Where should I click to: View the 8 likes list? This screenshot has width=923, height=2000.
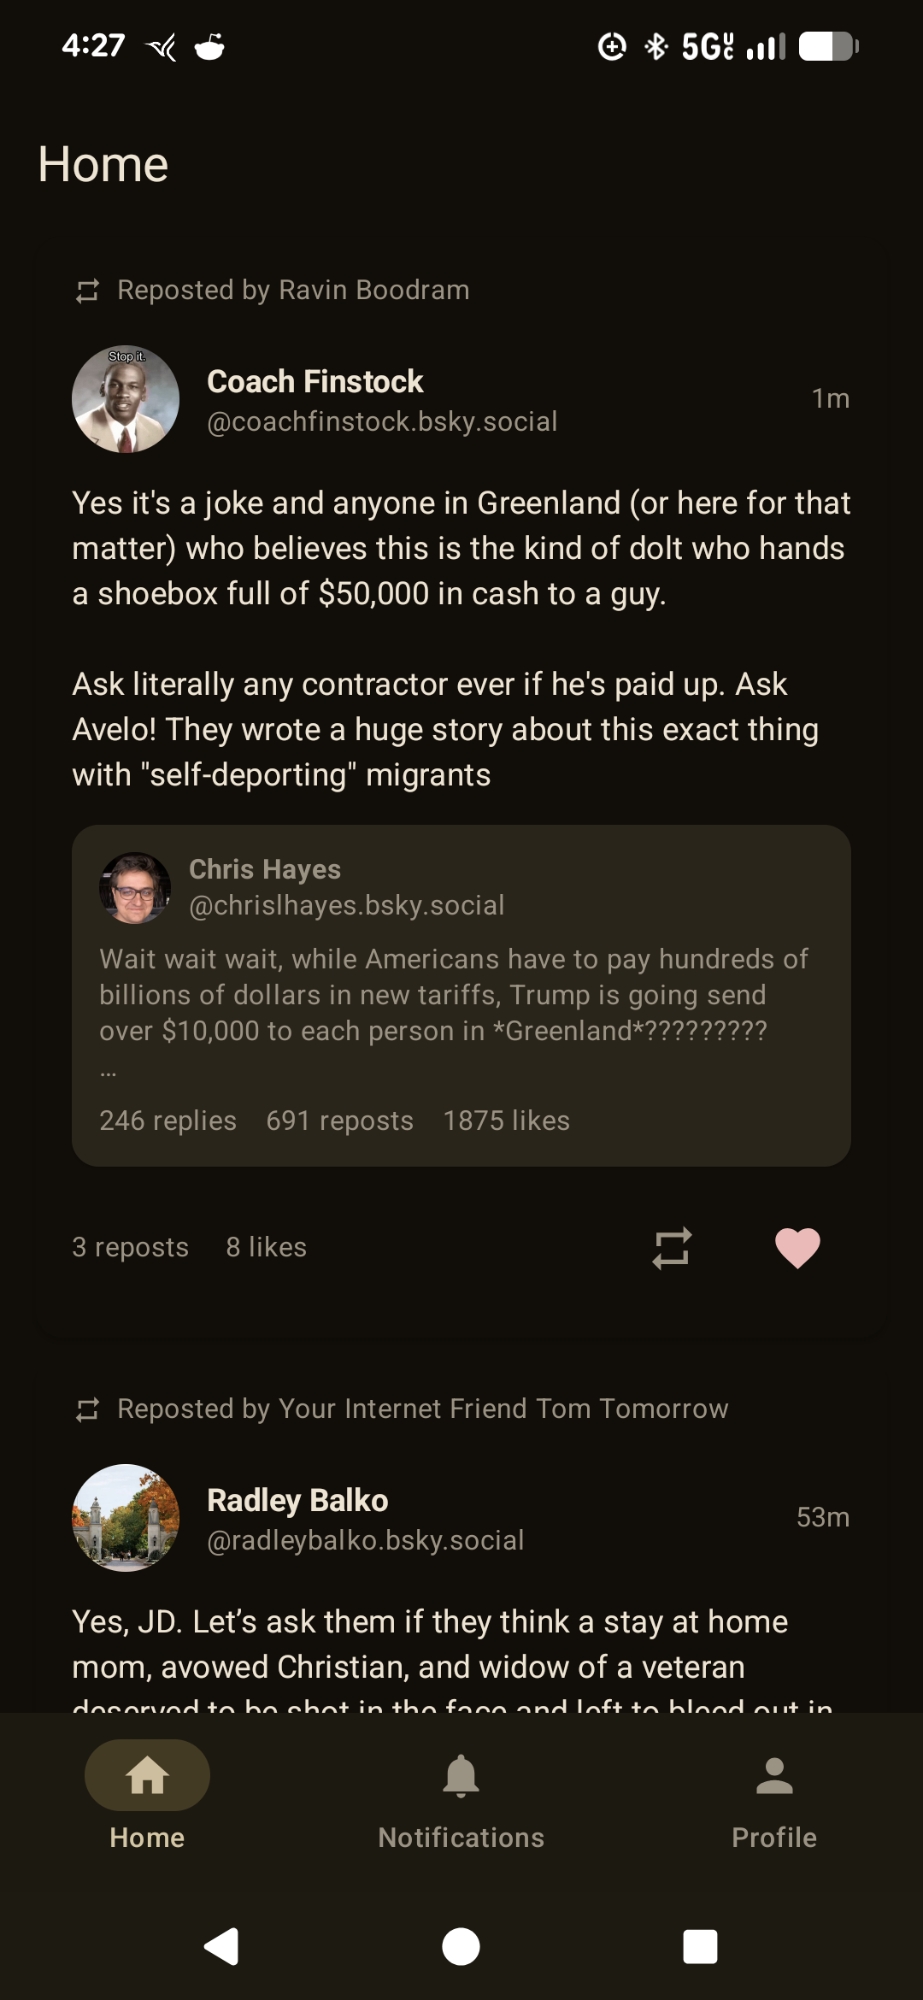click(x=266, y=1247)
